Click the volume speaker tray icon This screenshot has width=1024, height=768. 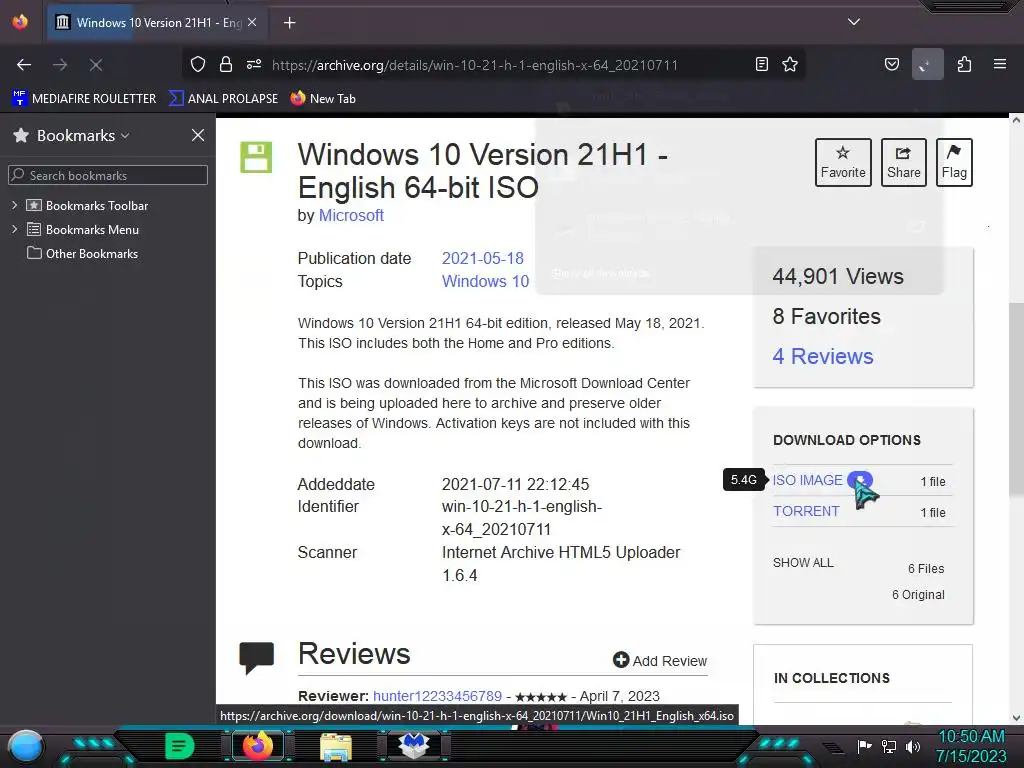point(913,746)
